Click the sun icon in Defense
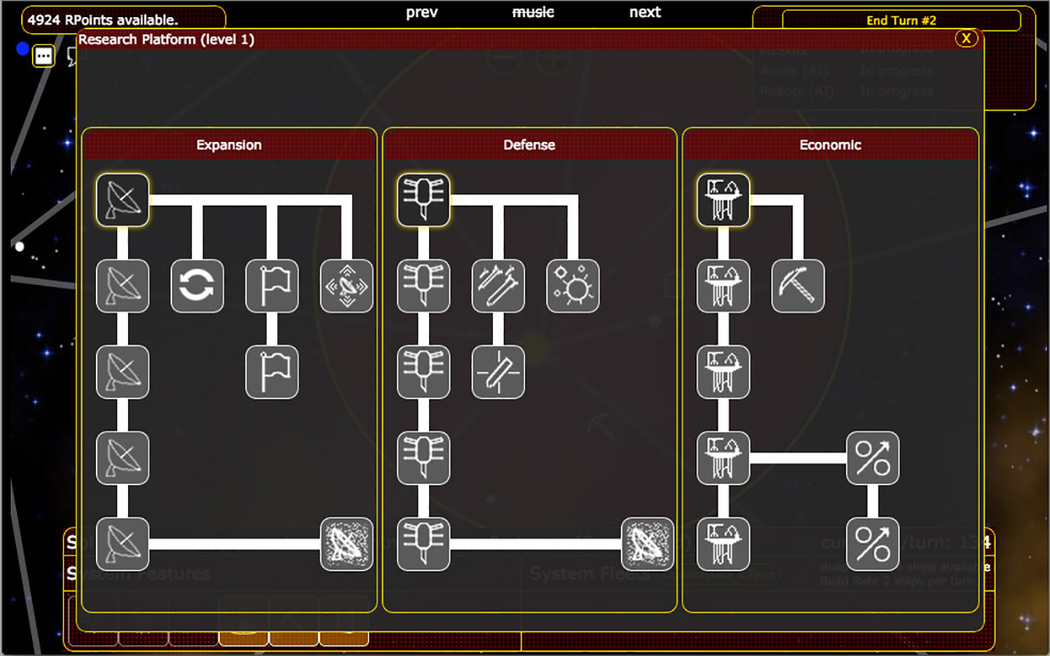1050x656 pixels. [x=573, y=286]
